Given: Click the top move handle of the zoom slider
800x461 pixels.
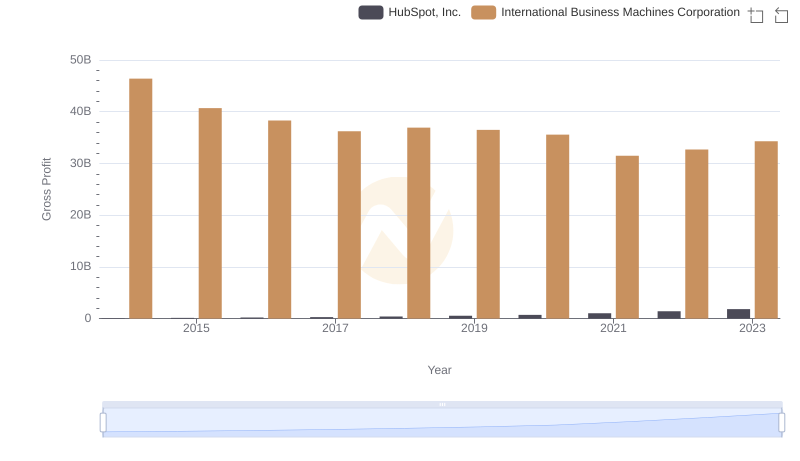Looking at the screenshot, I should (x=442, y=404).
